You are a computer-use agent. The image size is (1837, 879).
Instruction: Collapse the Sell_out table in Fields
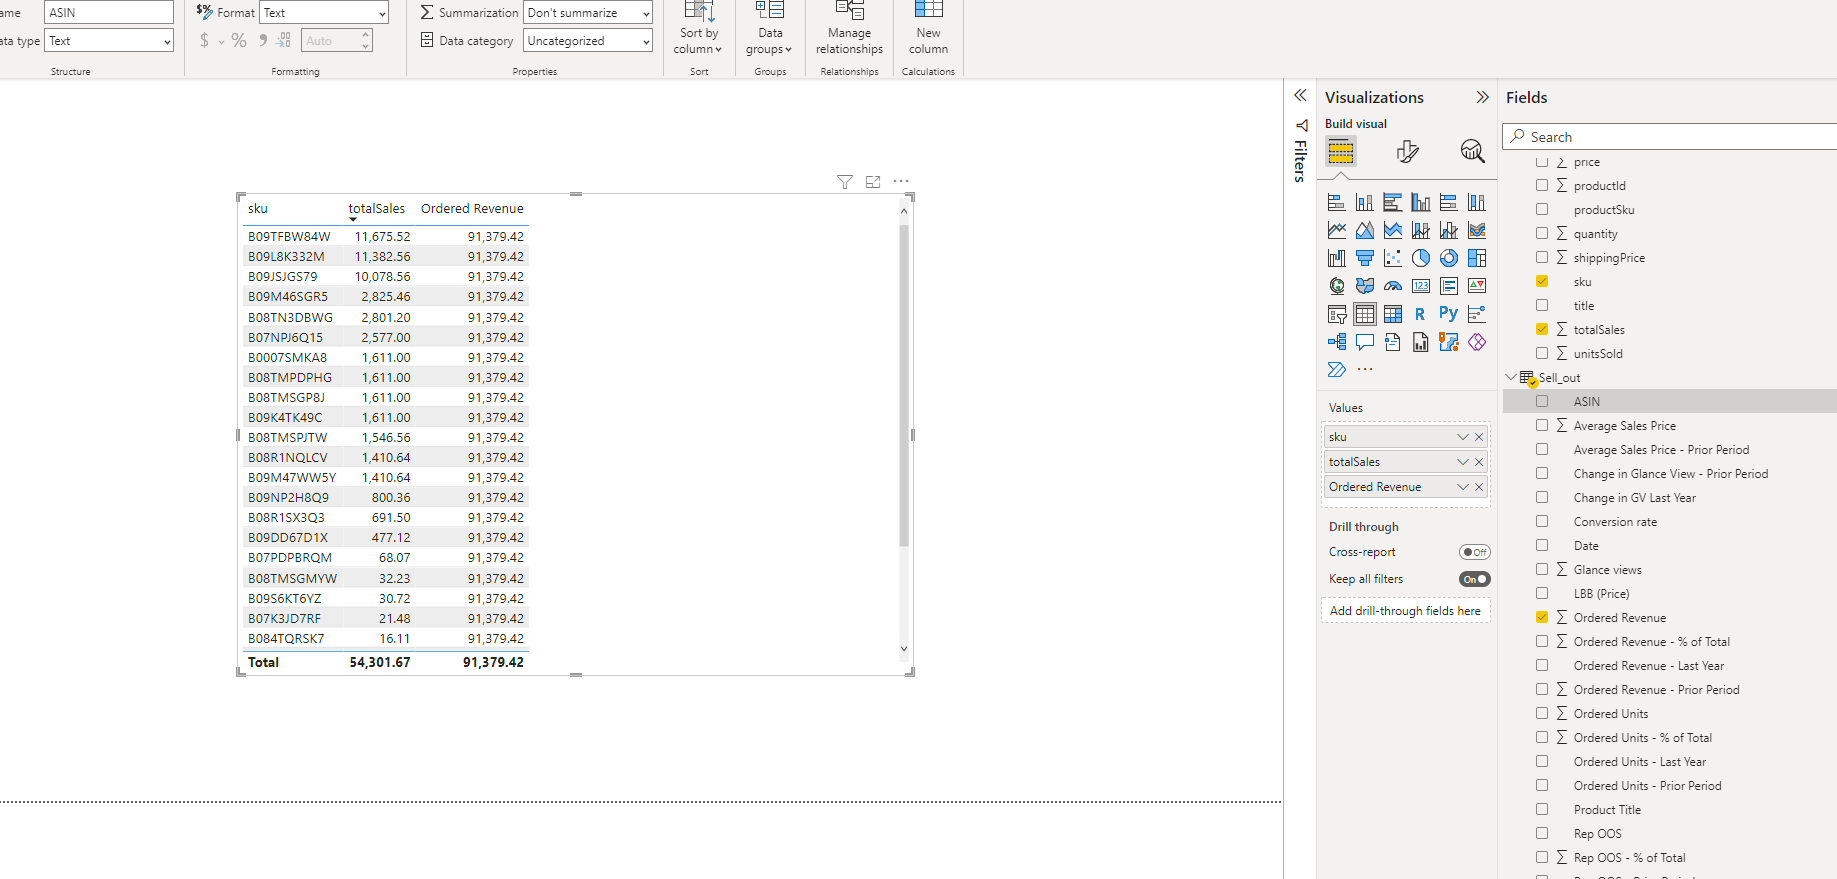pos(1511,378)
